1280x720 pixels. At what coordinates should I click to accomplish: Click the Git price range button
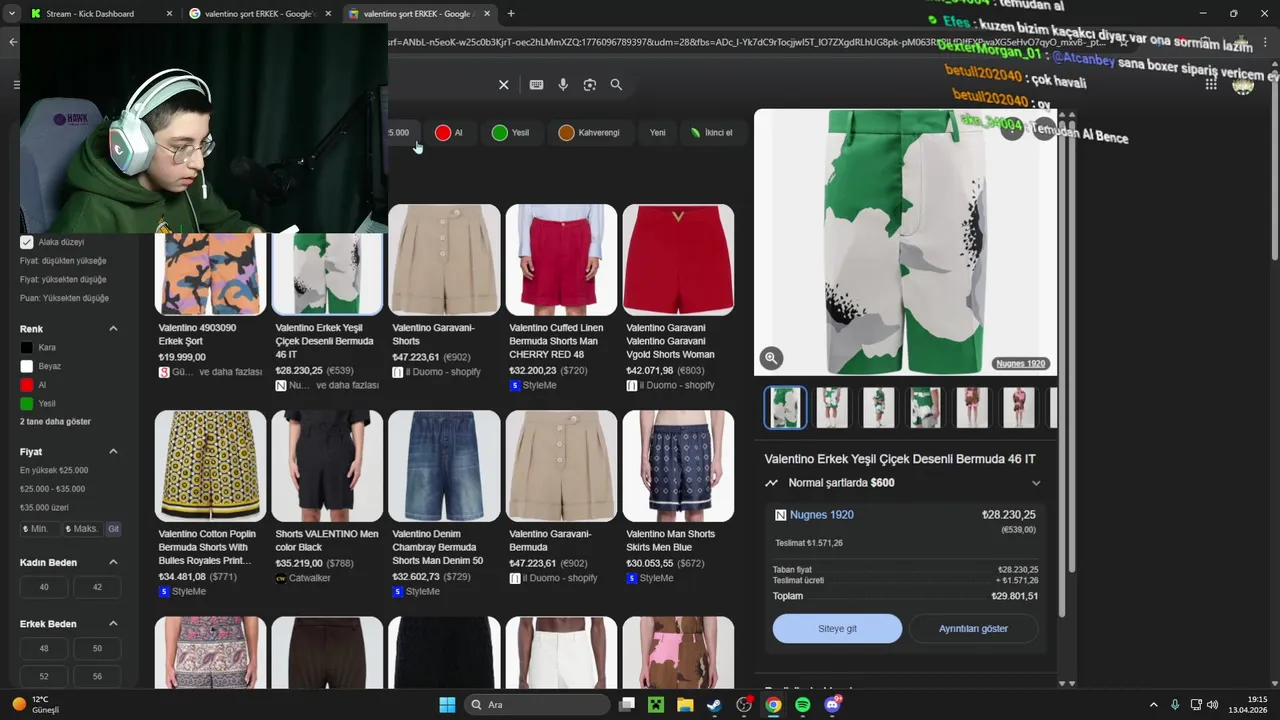113,529
